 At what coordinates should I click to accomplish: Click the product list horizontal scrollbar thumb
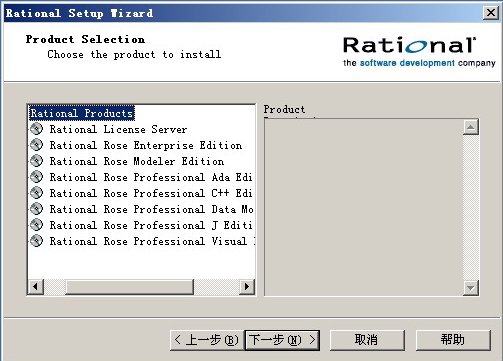(x=129, y=287)
